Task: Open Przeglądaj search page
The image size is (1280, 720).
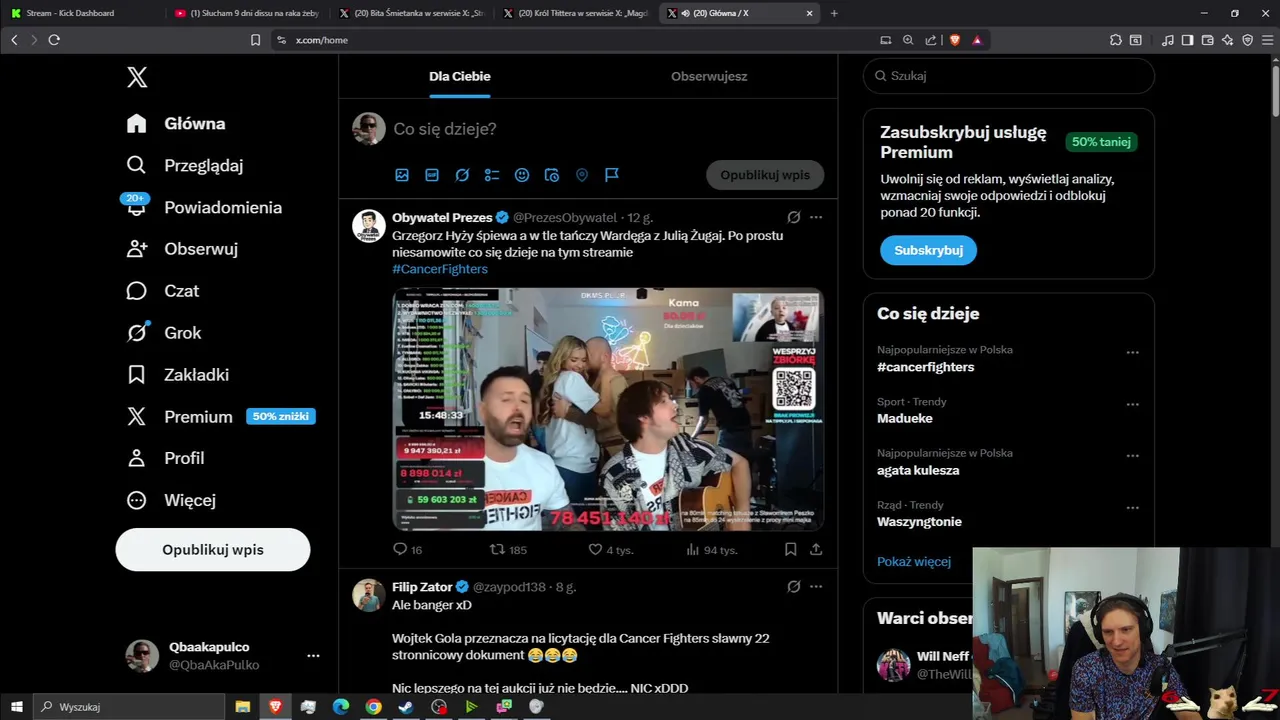Action: coord(185,165)
